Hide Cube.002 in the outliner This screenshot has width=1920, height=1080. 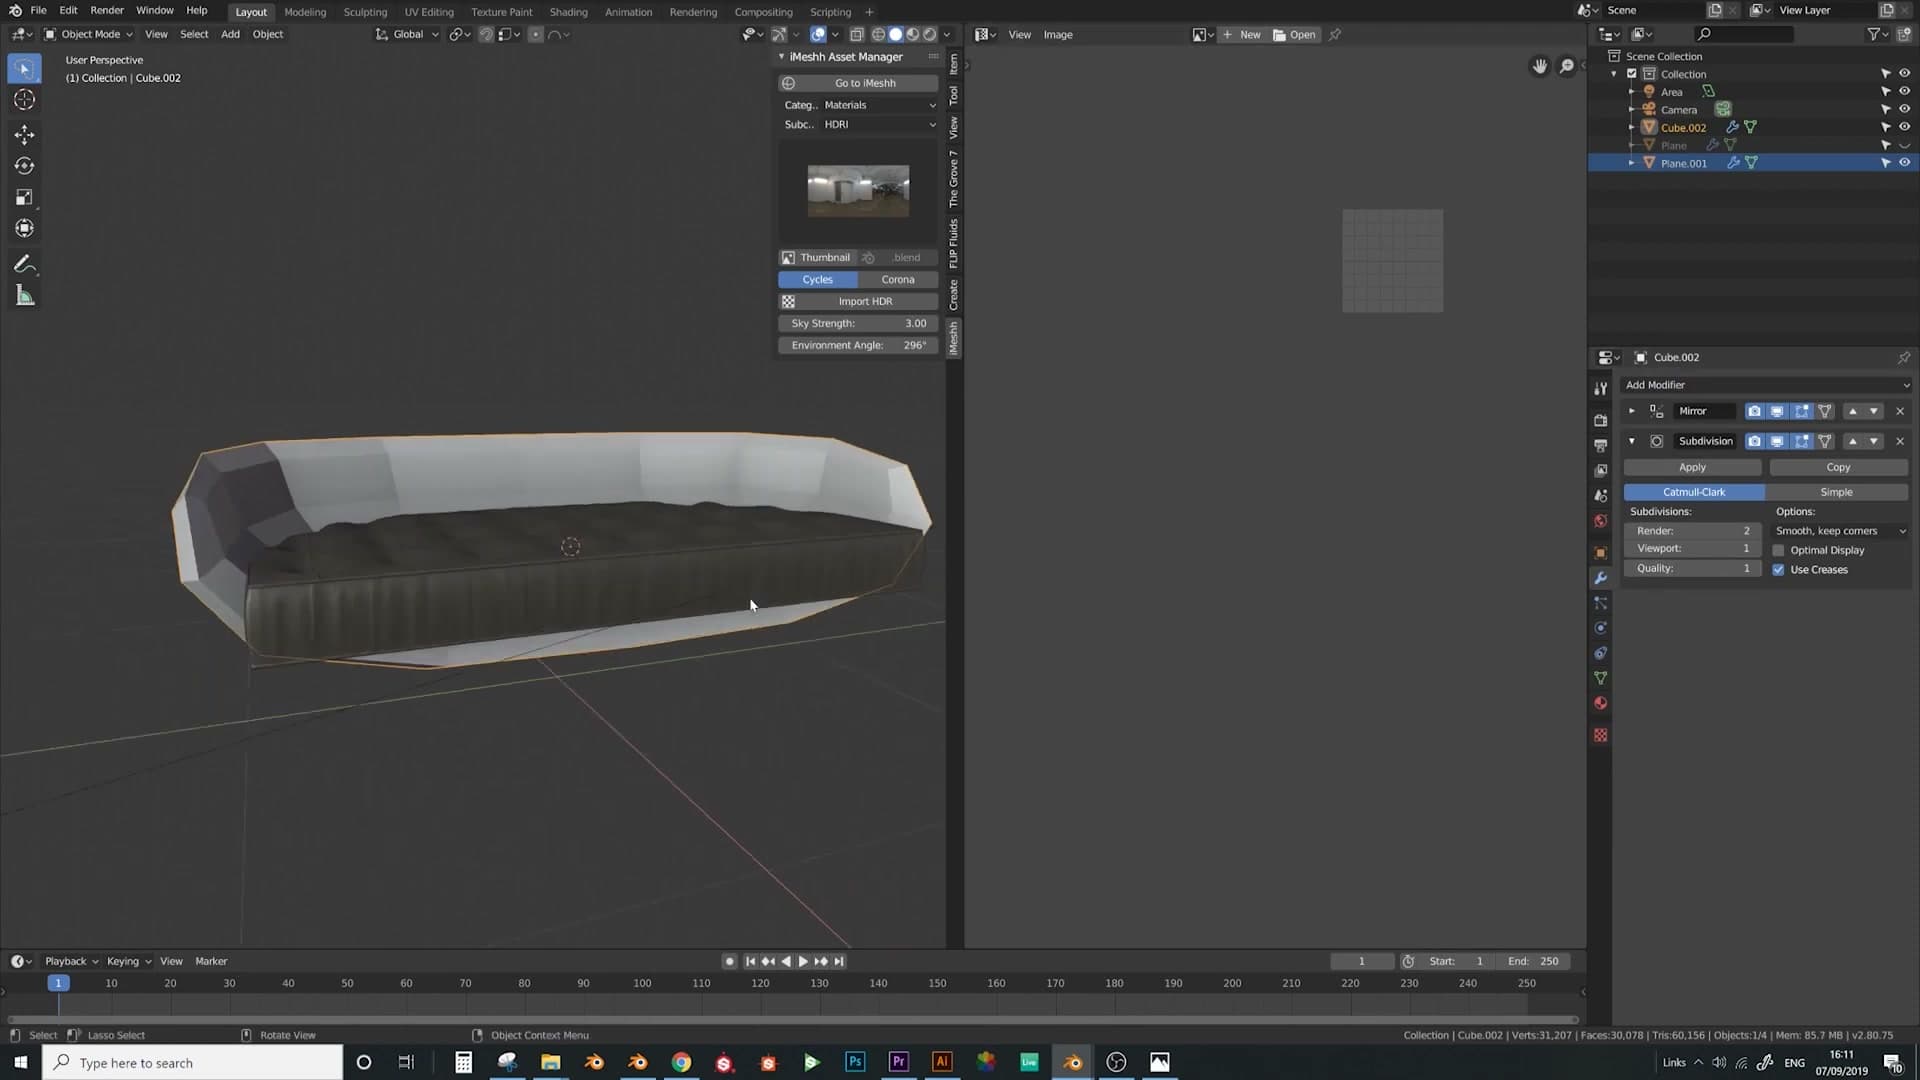tap(1904, 127)
